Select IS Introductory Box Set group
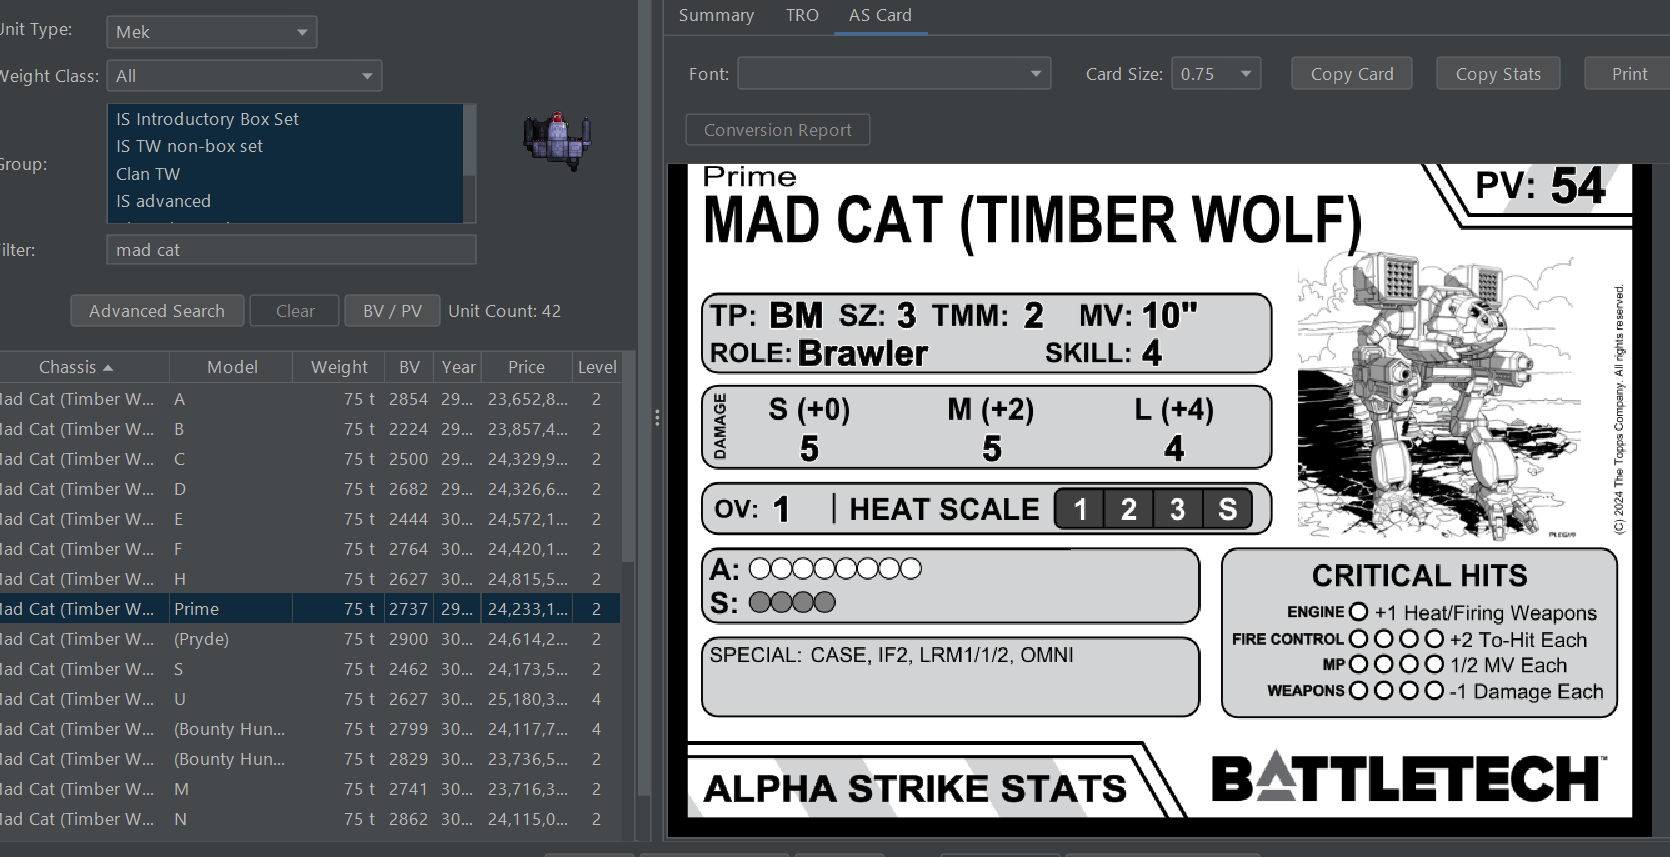Image resolution: width=1670 pixels, height=857 pixels. 285,119
